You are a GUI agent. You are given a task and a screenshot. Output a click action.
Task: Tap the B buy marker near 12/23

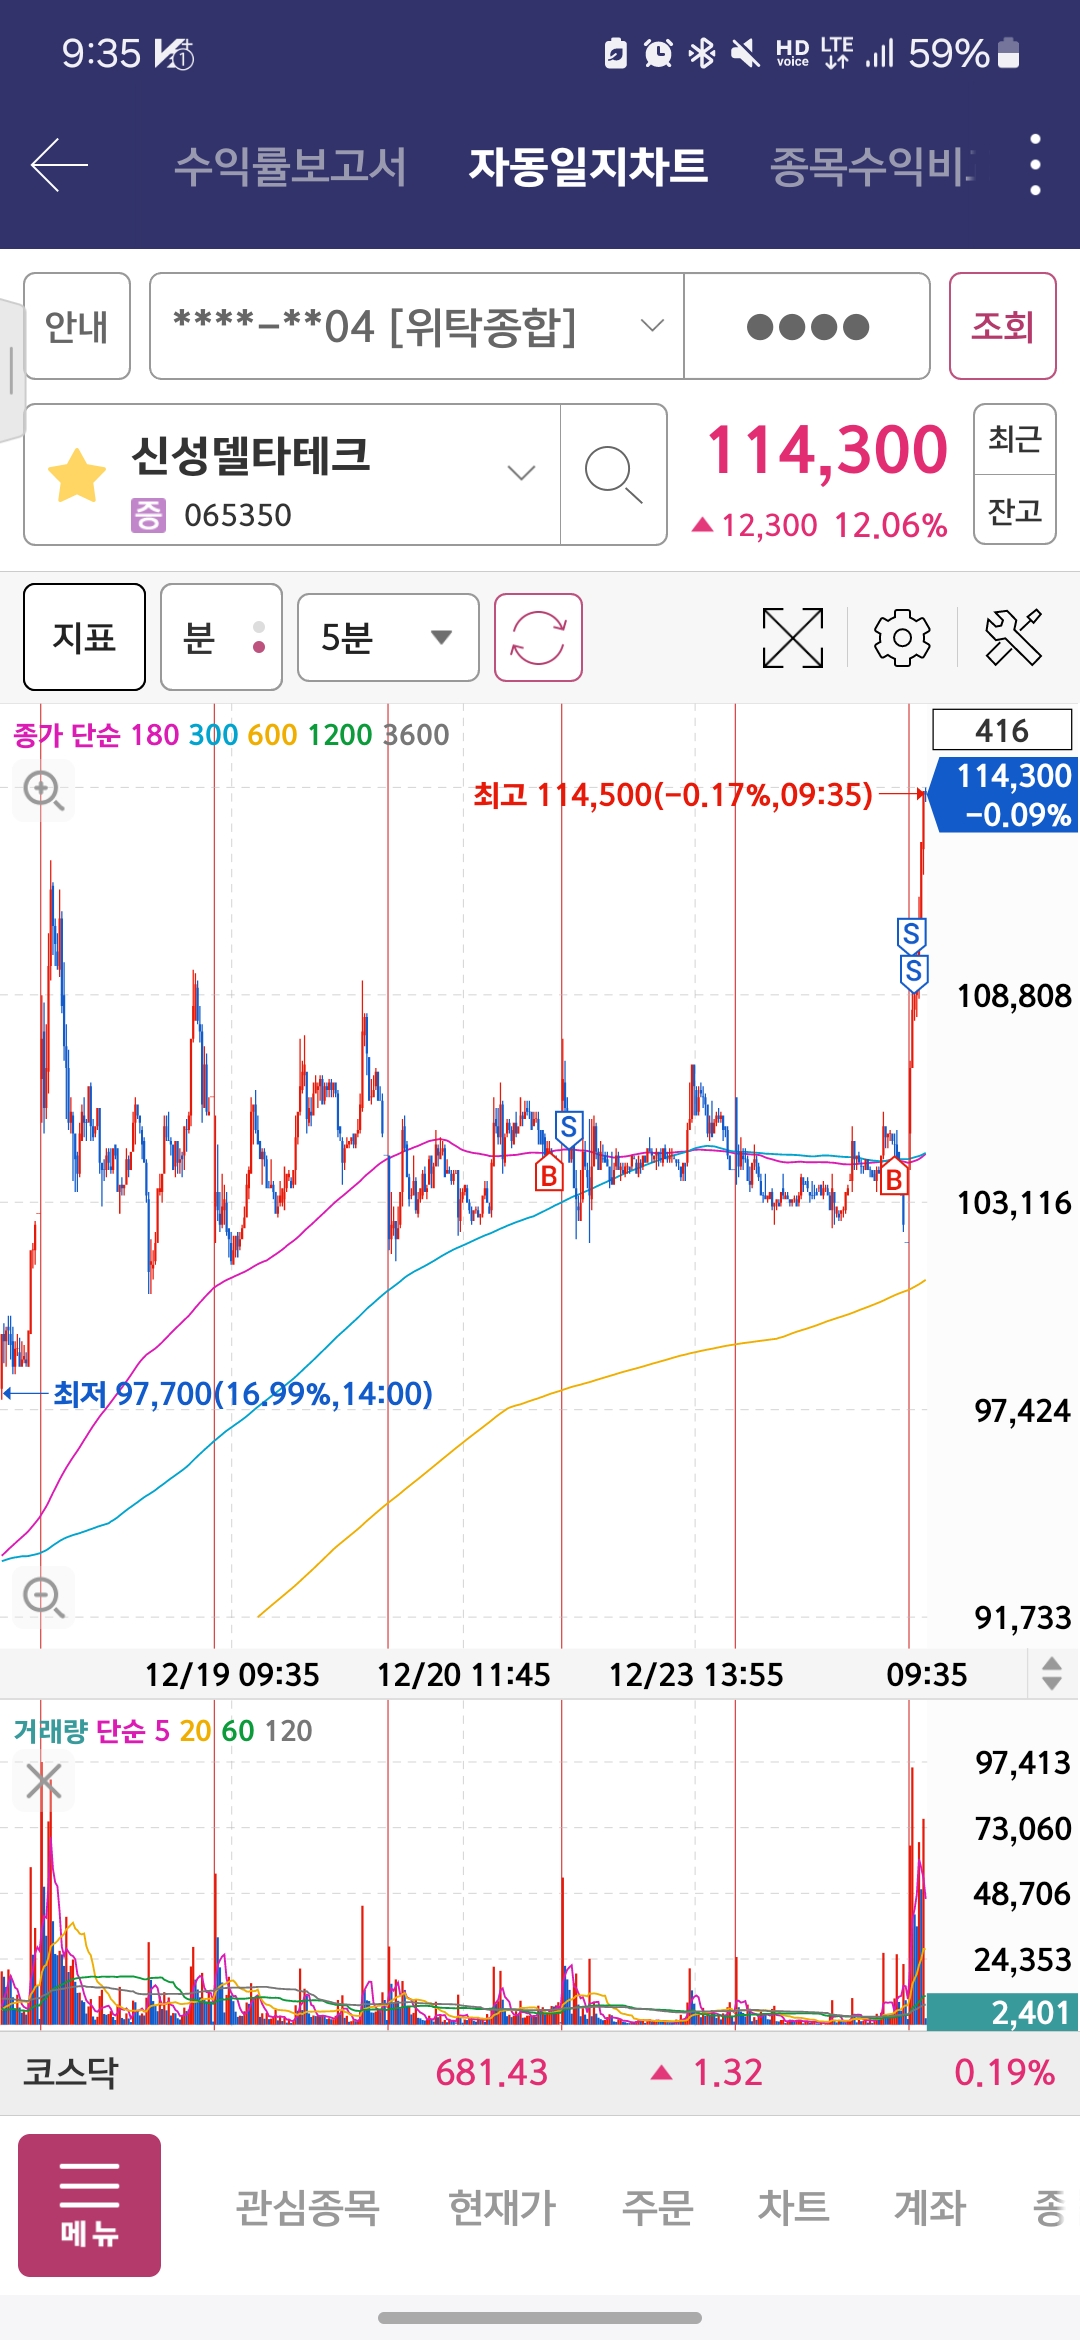point(548,1173)
